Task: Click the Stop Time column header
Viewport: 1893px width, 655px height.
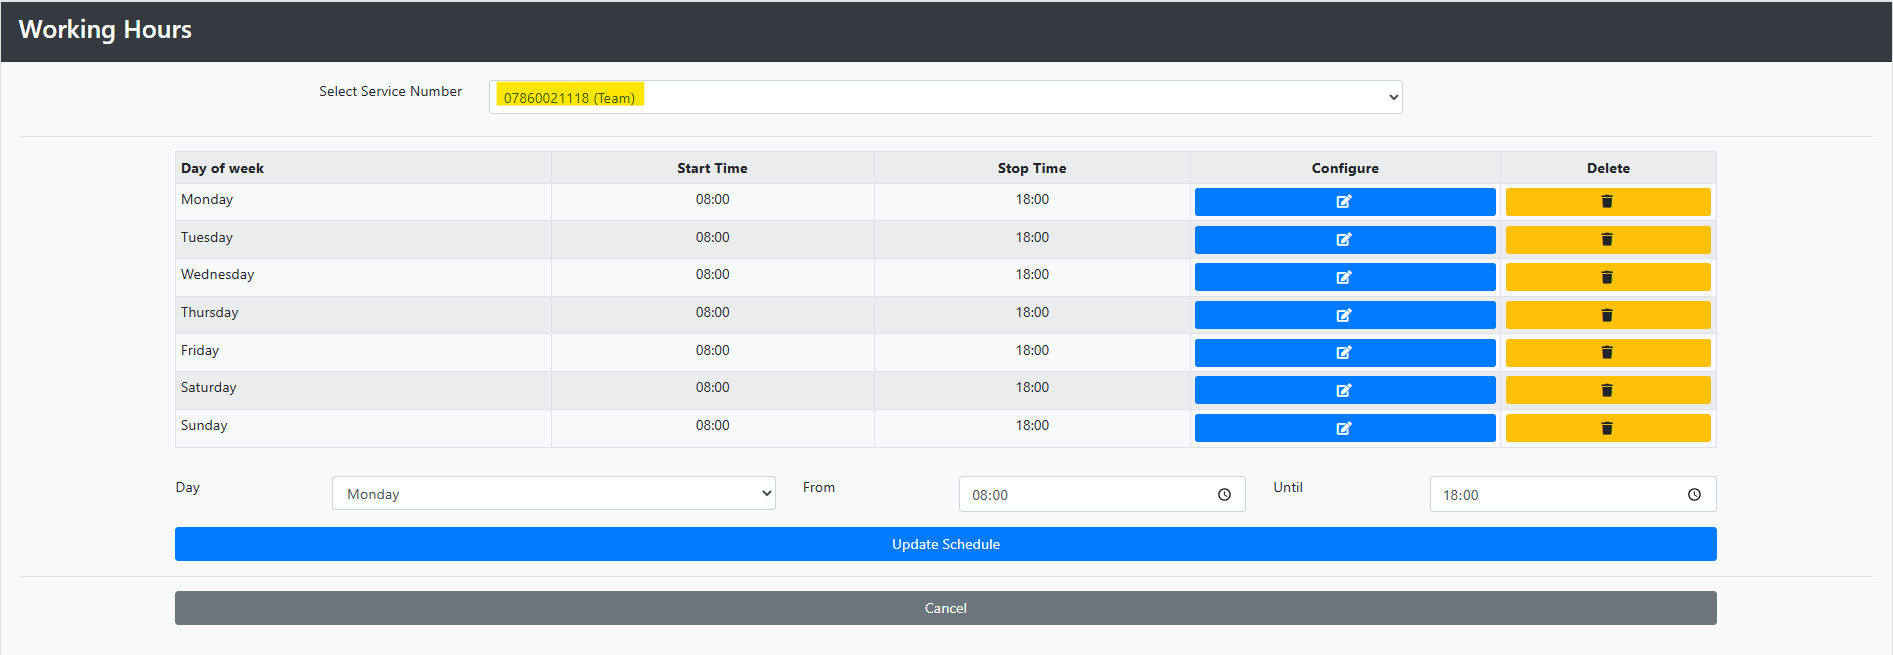Action: point(1032,168)
